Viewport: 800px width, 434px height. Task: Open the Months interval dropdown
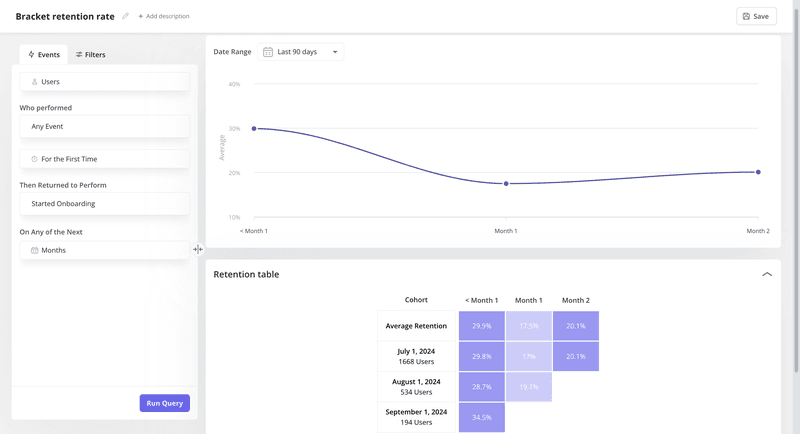(x=104, y=250)
